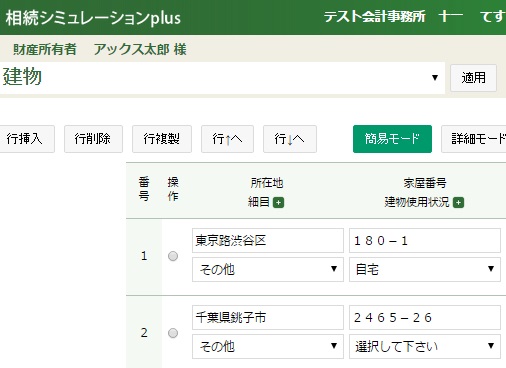Click the 家屋番号 column header
506x368 pixels.
point(425,183)
